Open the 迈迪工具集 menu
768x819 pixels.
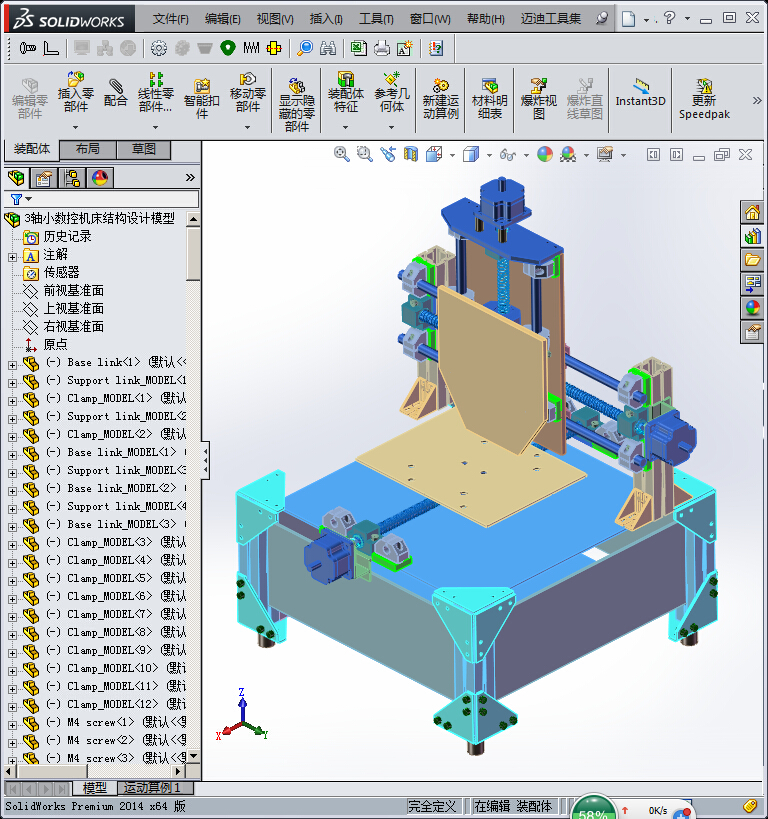pos(551,19)
